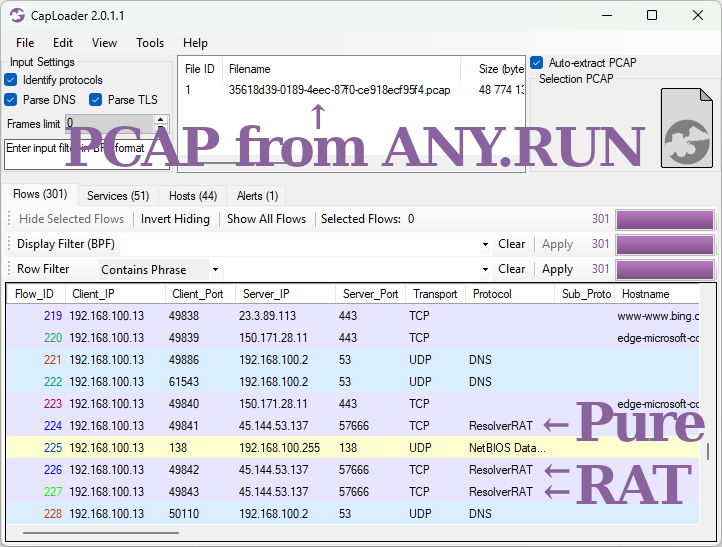
Task: Select flow 223 row
Action: (x=353, y=404)
